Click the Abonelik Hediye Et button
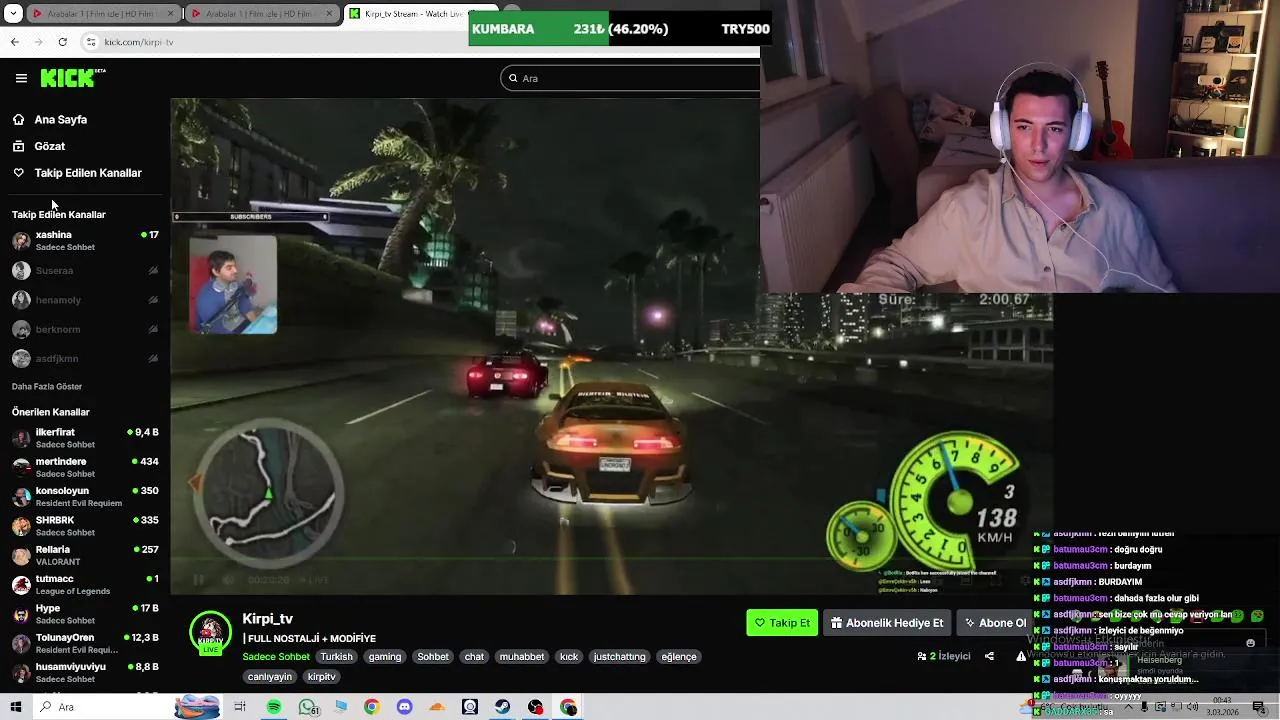 click(x=887, y=623)
